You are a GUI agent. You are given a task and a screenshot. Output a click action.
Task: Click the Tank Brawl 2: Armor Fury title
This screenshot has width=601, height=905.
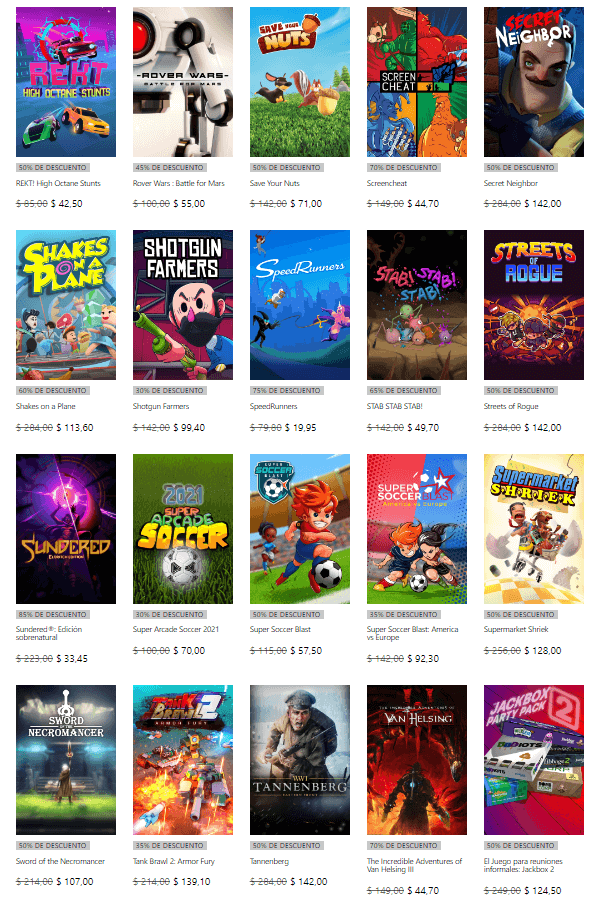(174, 861)
